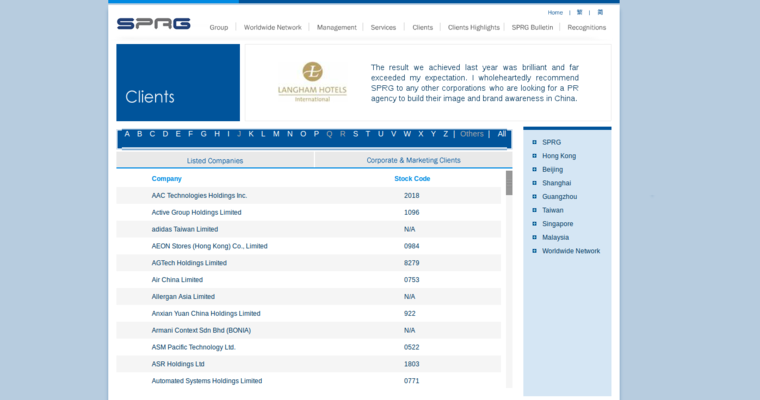Select the Others filter
Image resolution: width=760 pixels, height=400 pixels.
click(x=472, y=134)
